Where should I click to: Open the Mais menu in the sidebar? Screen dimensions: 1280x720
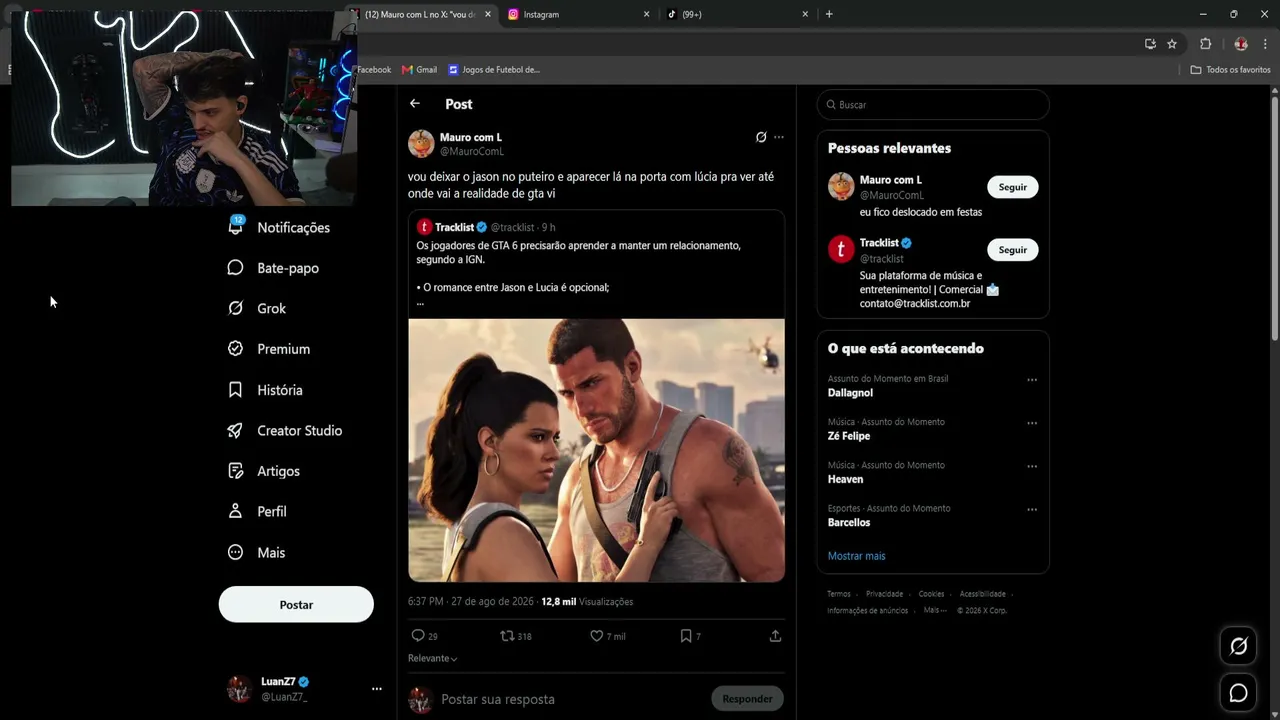[256, 552]
